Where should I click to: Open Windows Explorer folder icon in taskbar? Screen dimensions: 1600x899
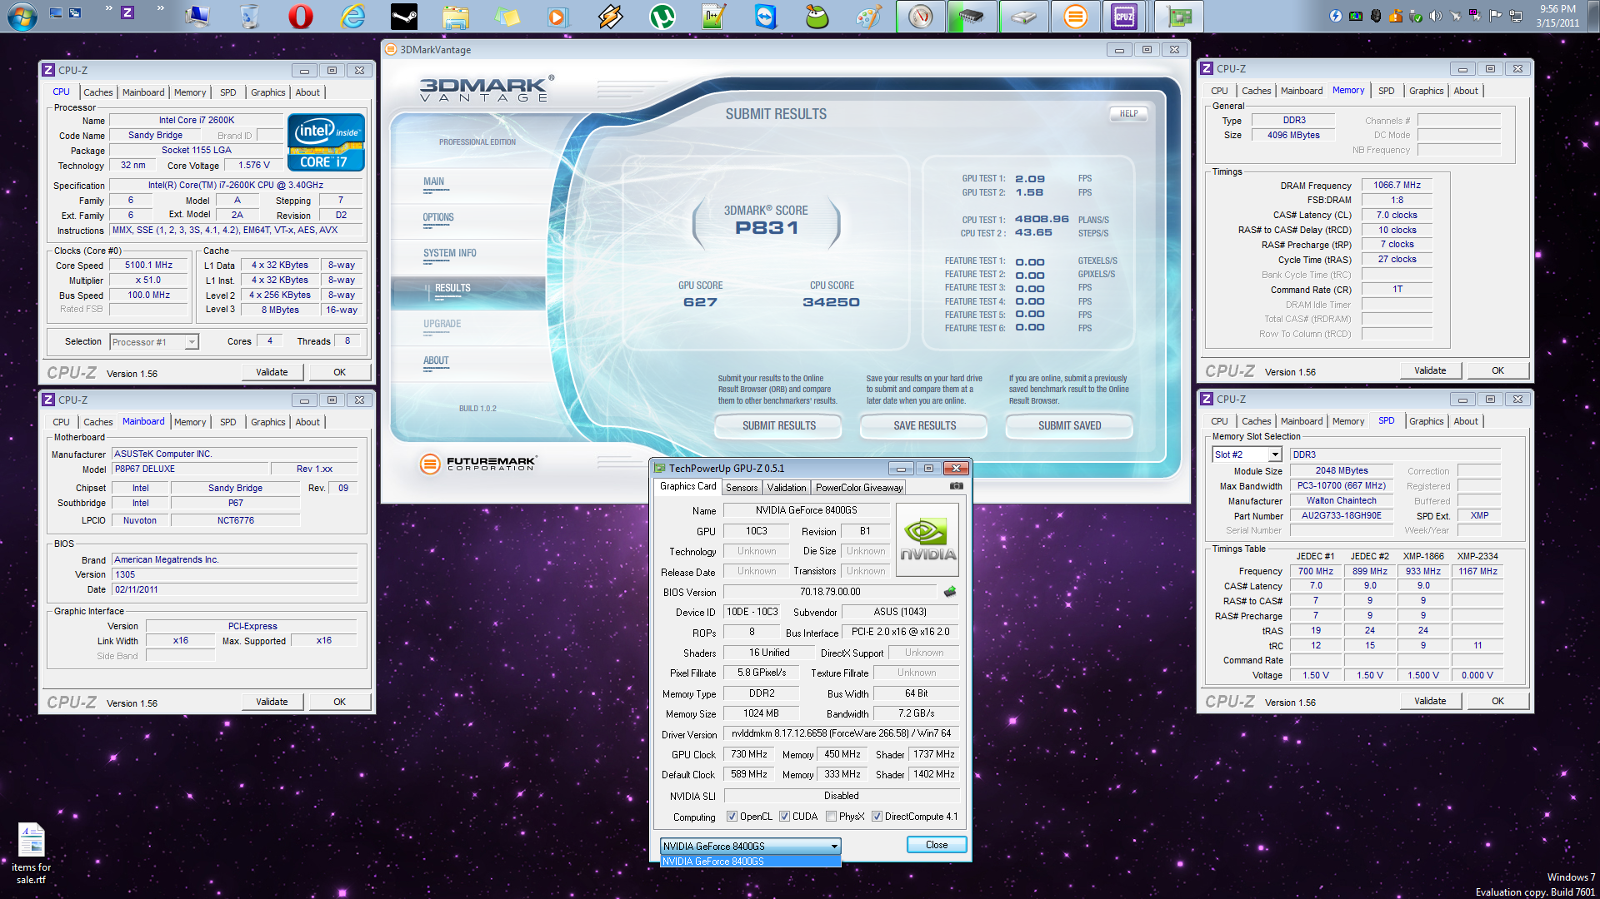click(x=456, y=16)
